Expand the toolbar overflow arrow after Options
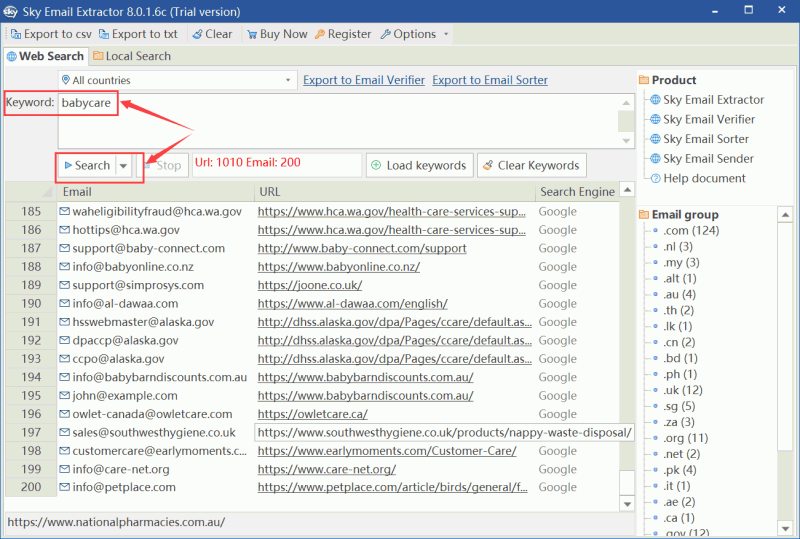The width and height of the screenshot is (800, 539). pos(446,34)
